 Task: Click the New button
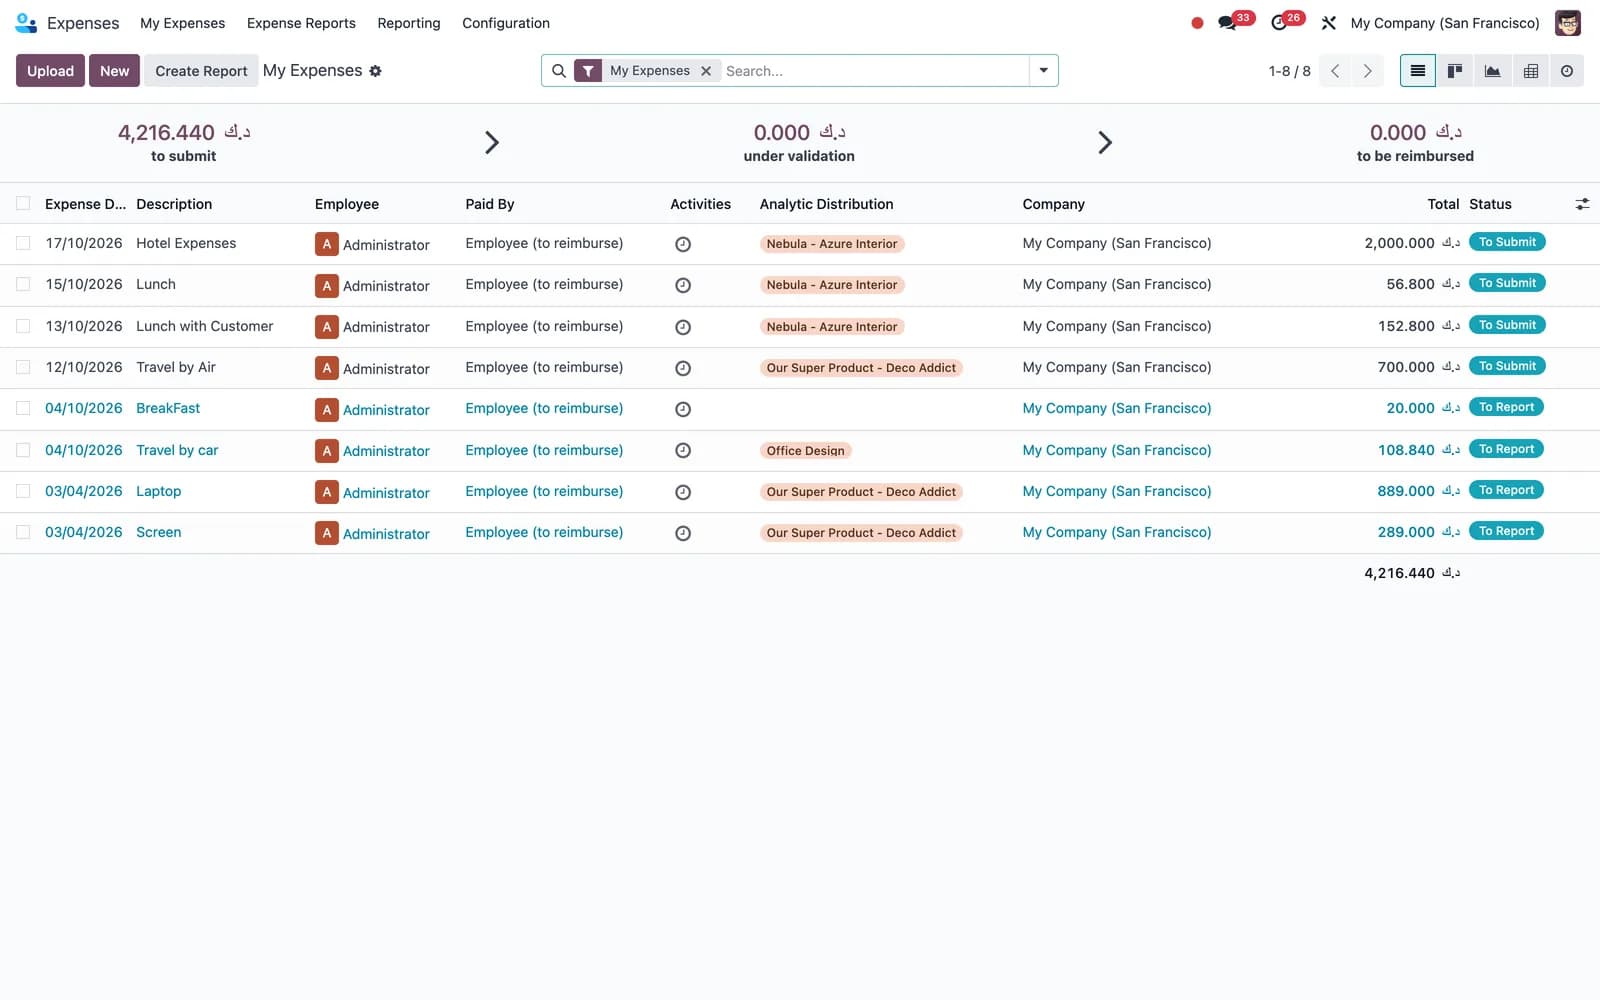(114, 71)
